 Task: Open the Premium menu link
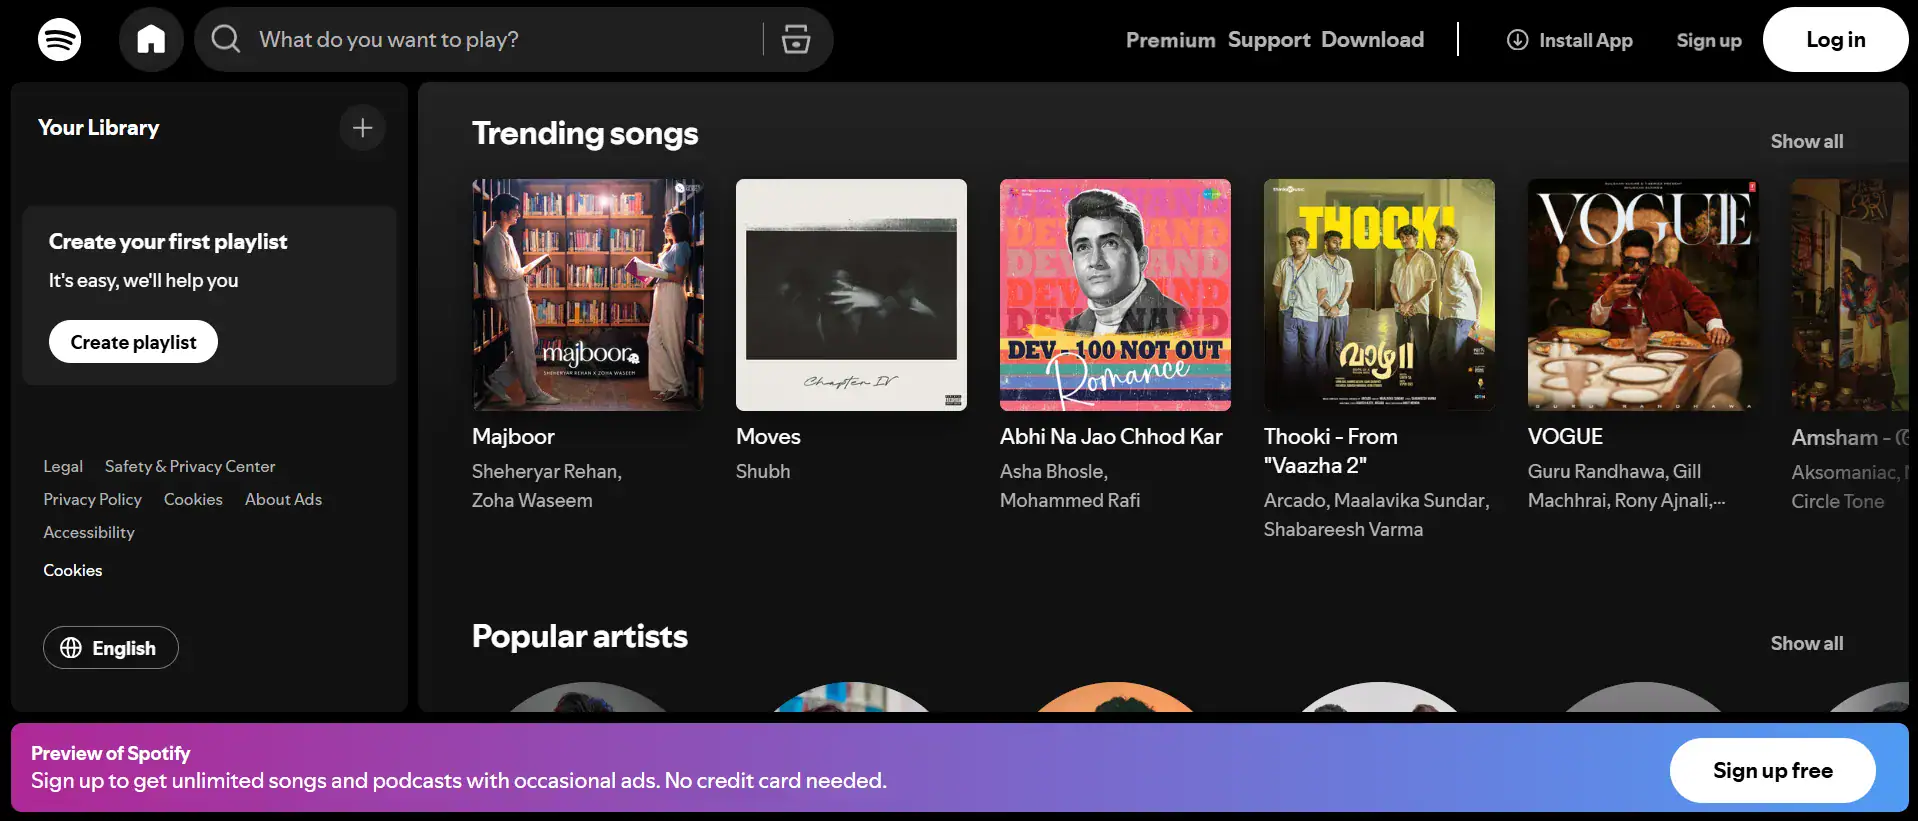pos(1170,40)
